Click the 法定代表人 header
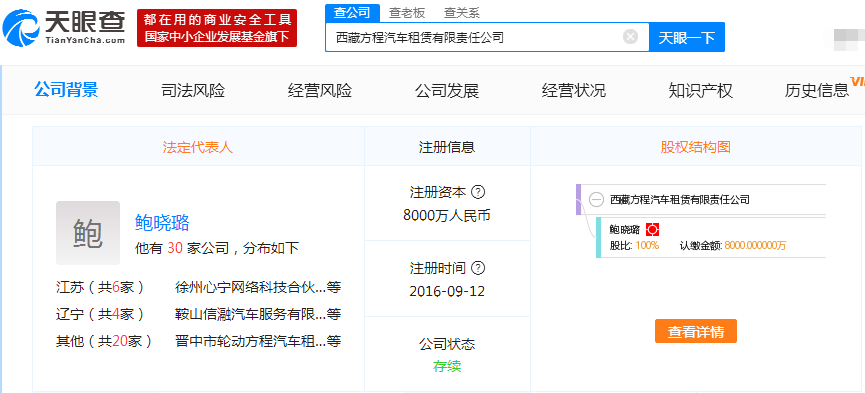The height and width of the screenshot is (393, 865). pyautogui.click(x=197, y=147)
